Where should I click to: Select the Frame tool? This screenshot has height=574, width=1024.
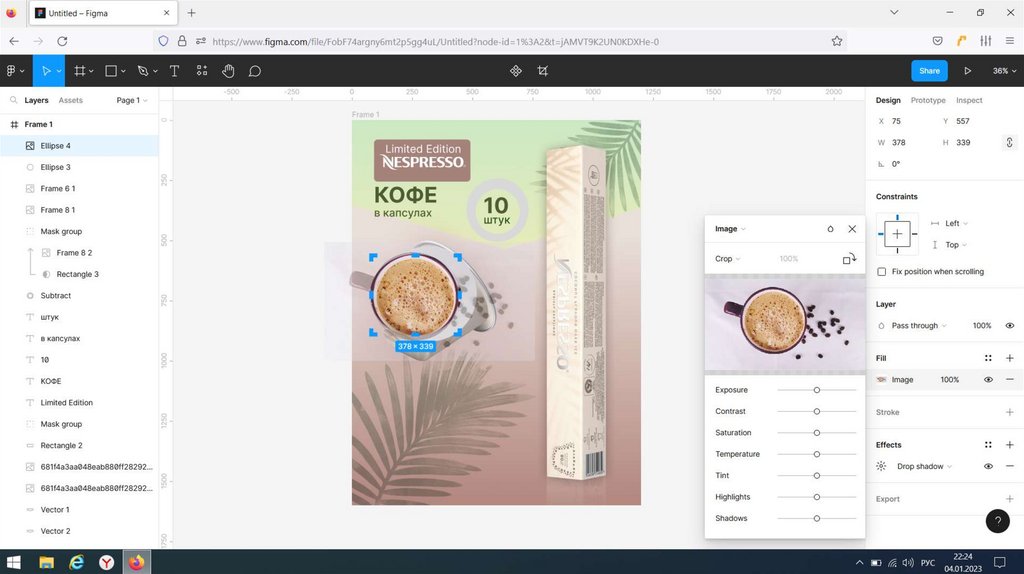(80, 71)
